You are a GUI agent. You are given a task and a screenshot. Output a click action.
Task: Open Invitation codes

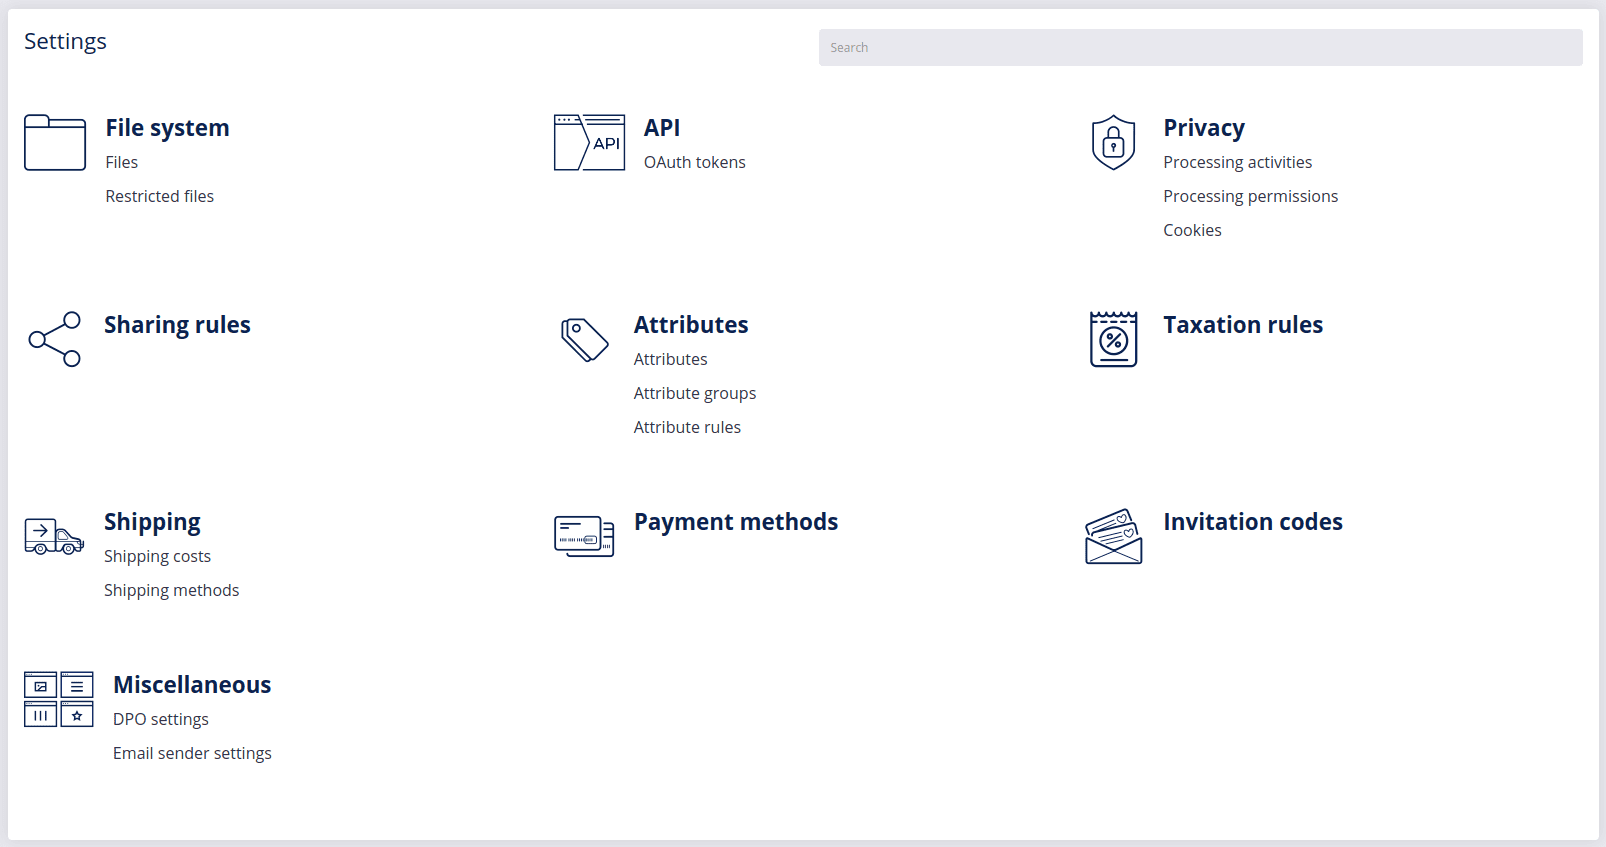(x=1253, y=522)
